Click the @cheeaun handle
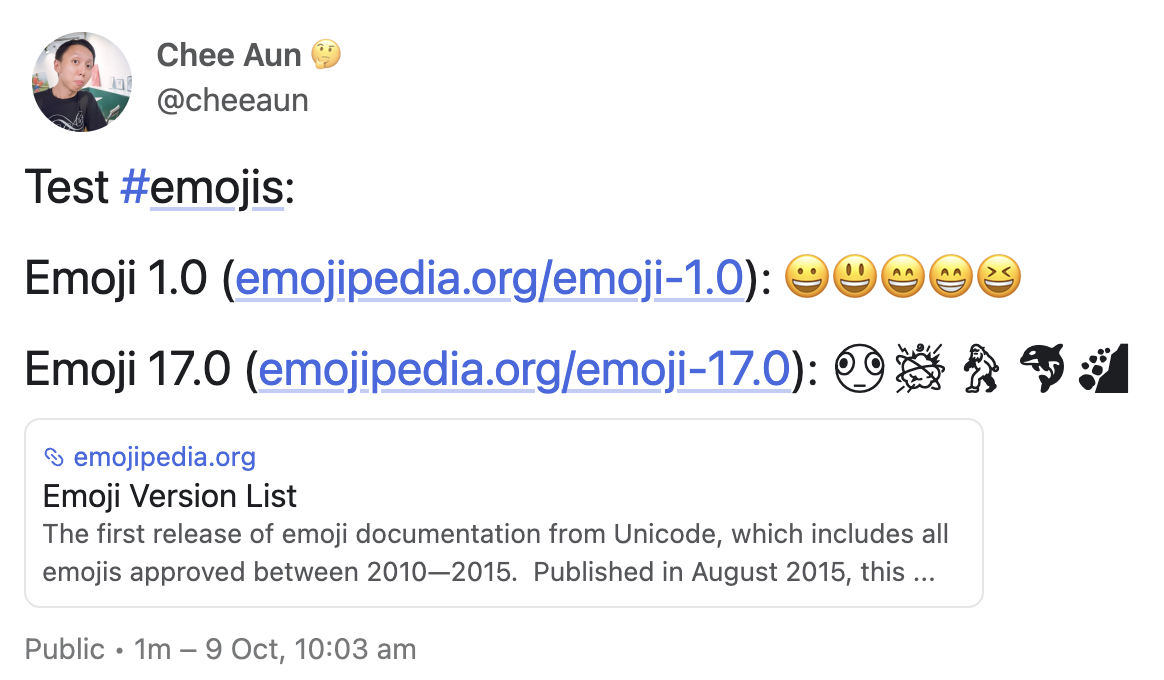 tap(232, 100)
